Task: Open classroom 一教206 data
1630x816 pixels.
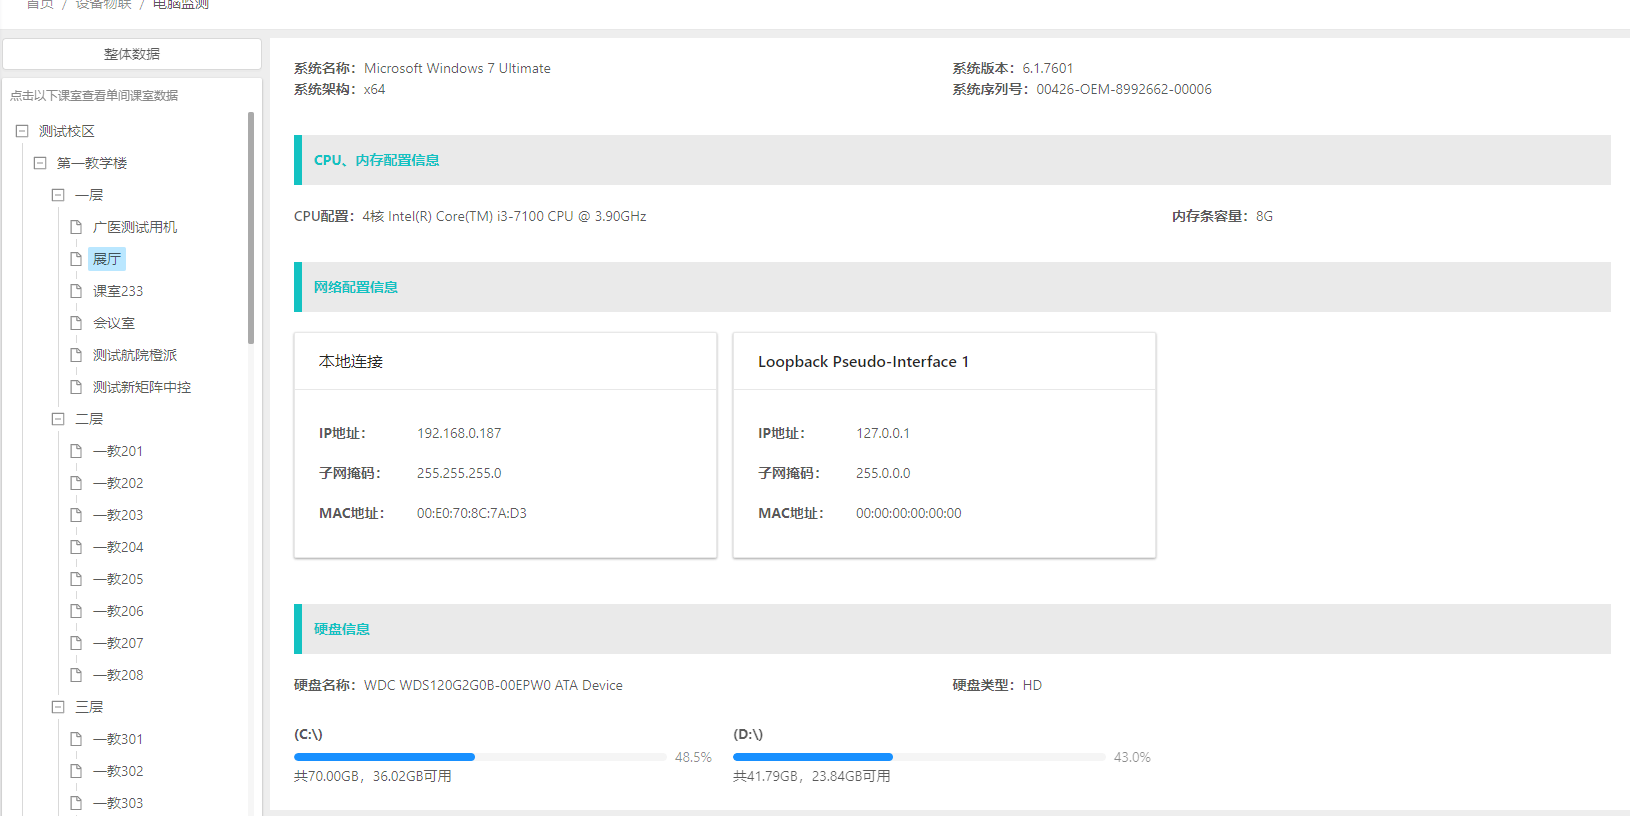Action: [x=118, y=611]
